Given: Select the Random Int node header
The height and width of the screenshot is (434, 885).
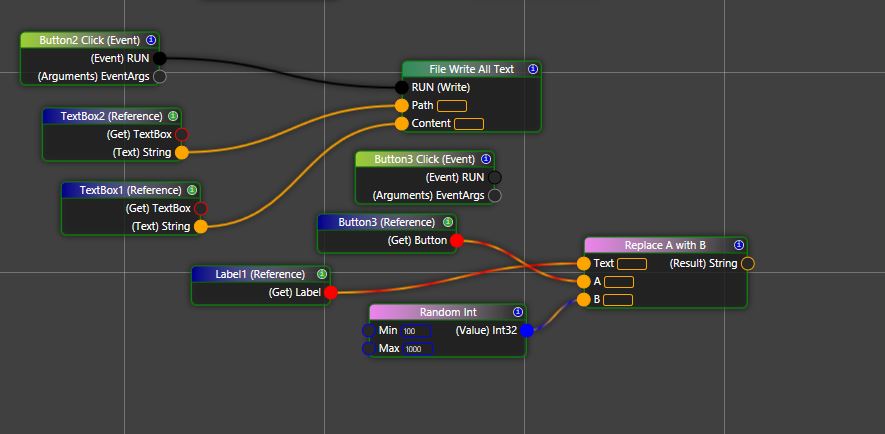Looking at the screenshot, I should (448, 312).
